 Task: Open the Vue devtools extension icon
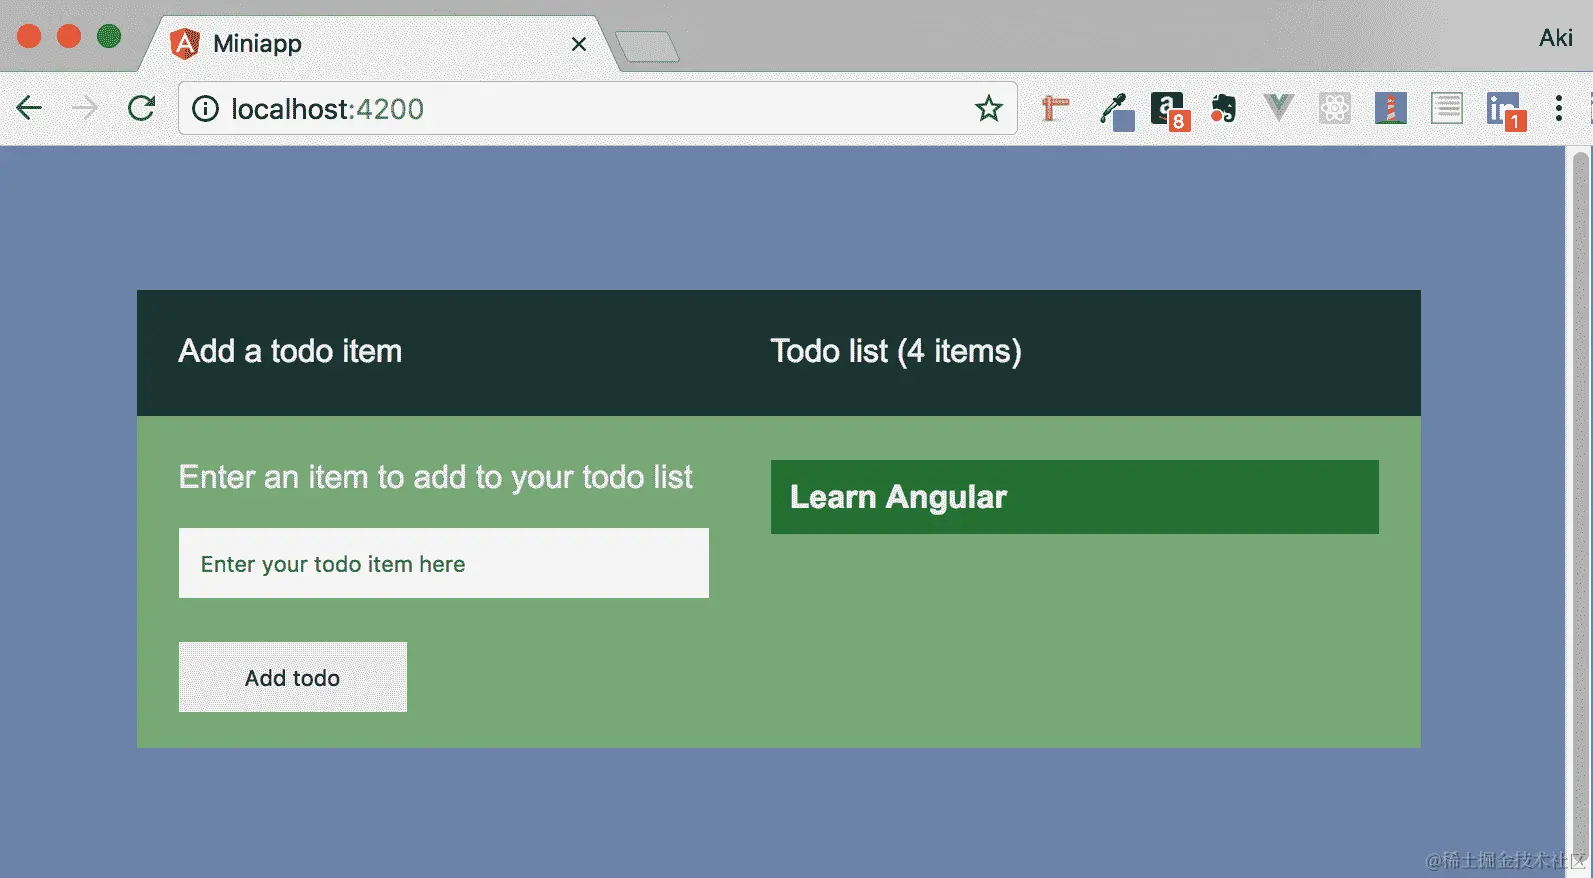click(x=1279, y=108)
